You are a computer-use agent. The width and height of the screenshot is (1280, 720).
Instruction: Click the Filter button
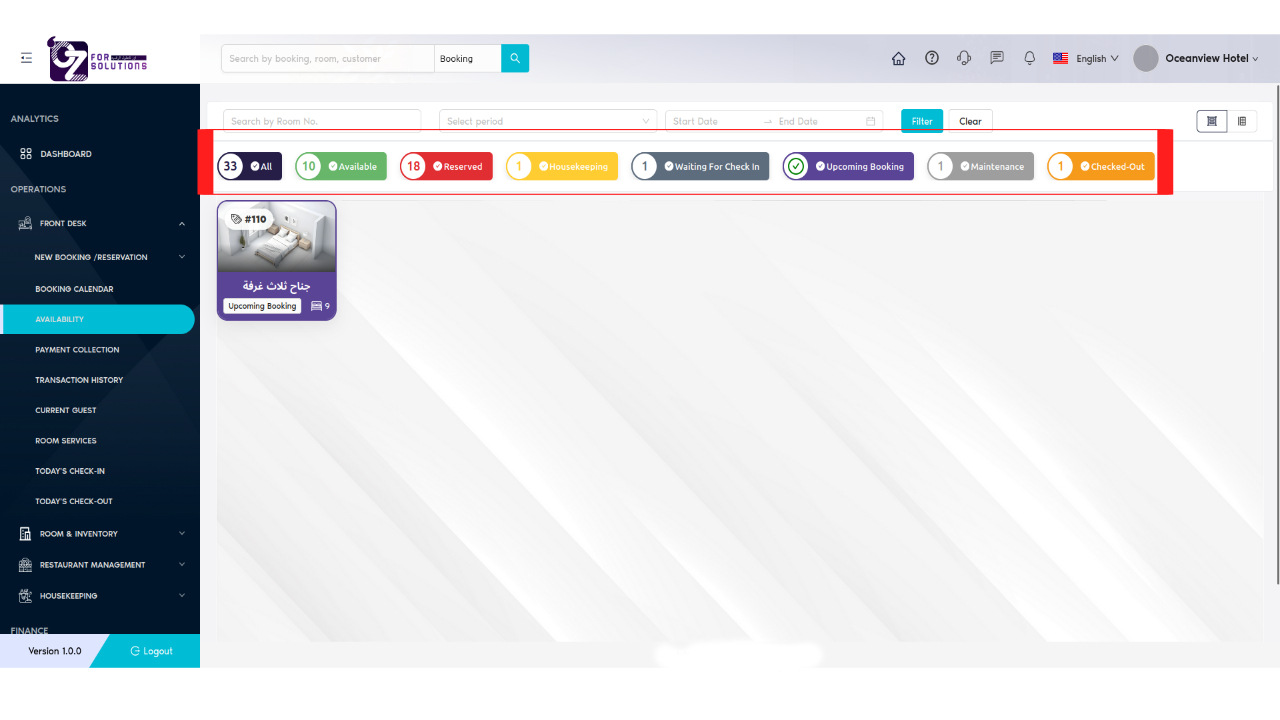coord(921,121)
